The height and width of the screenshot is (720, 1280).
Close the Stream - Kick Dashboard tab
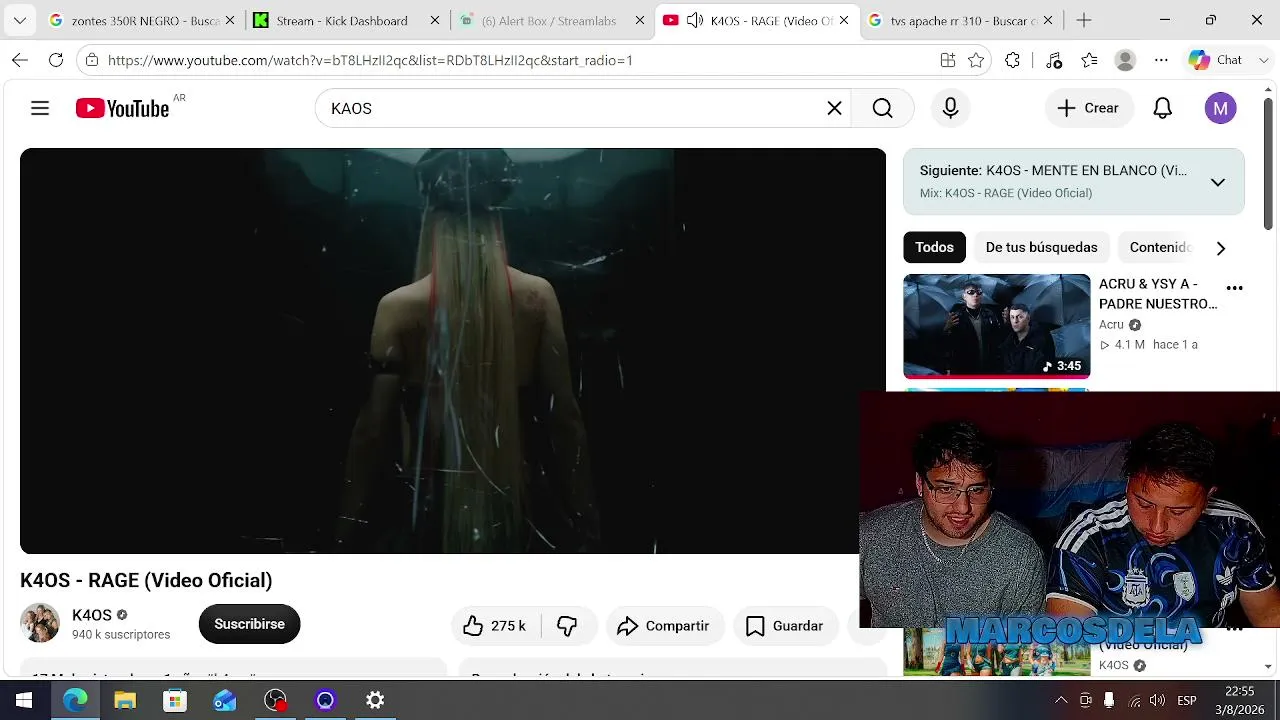pos(435,20)
